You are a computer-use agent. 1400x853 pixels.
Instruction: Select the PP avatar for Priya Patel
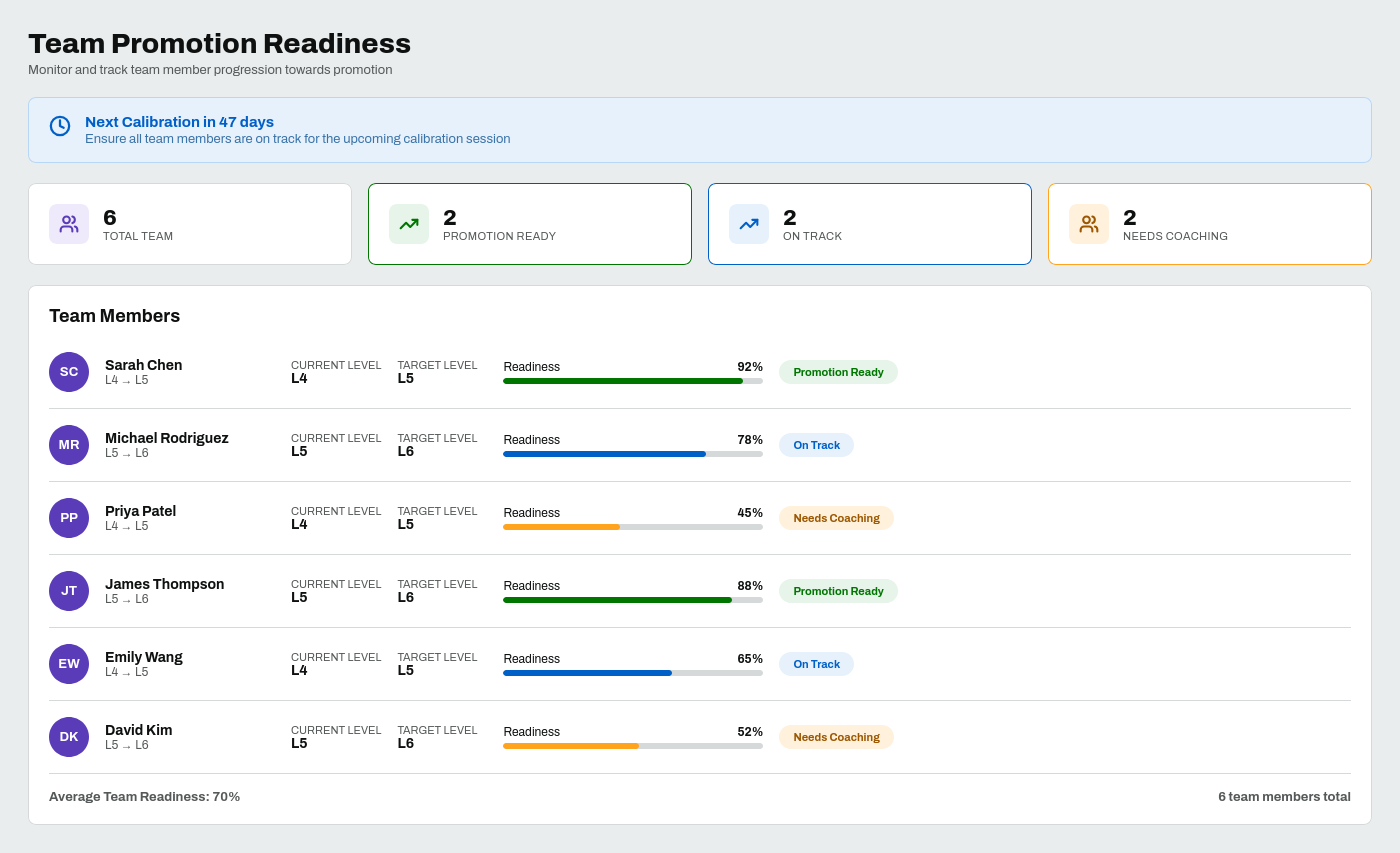[69, 518]
